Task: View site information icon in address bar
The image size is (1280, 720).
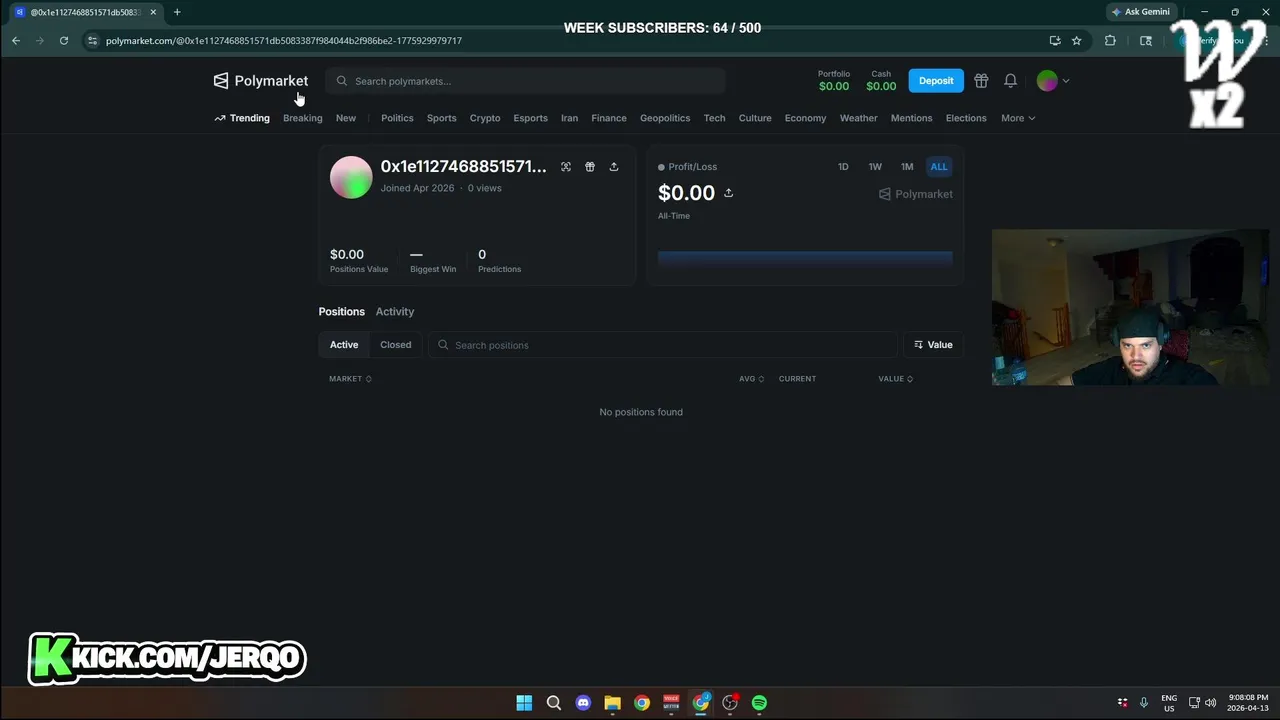Action: point(93,41)
